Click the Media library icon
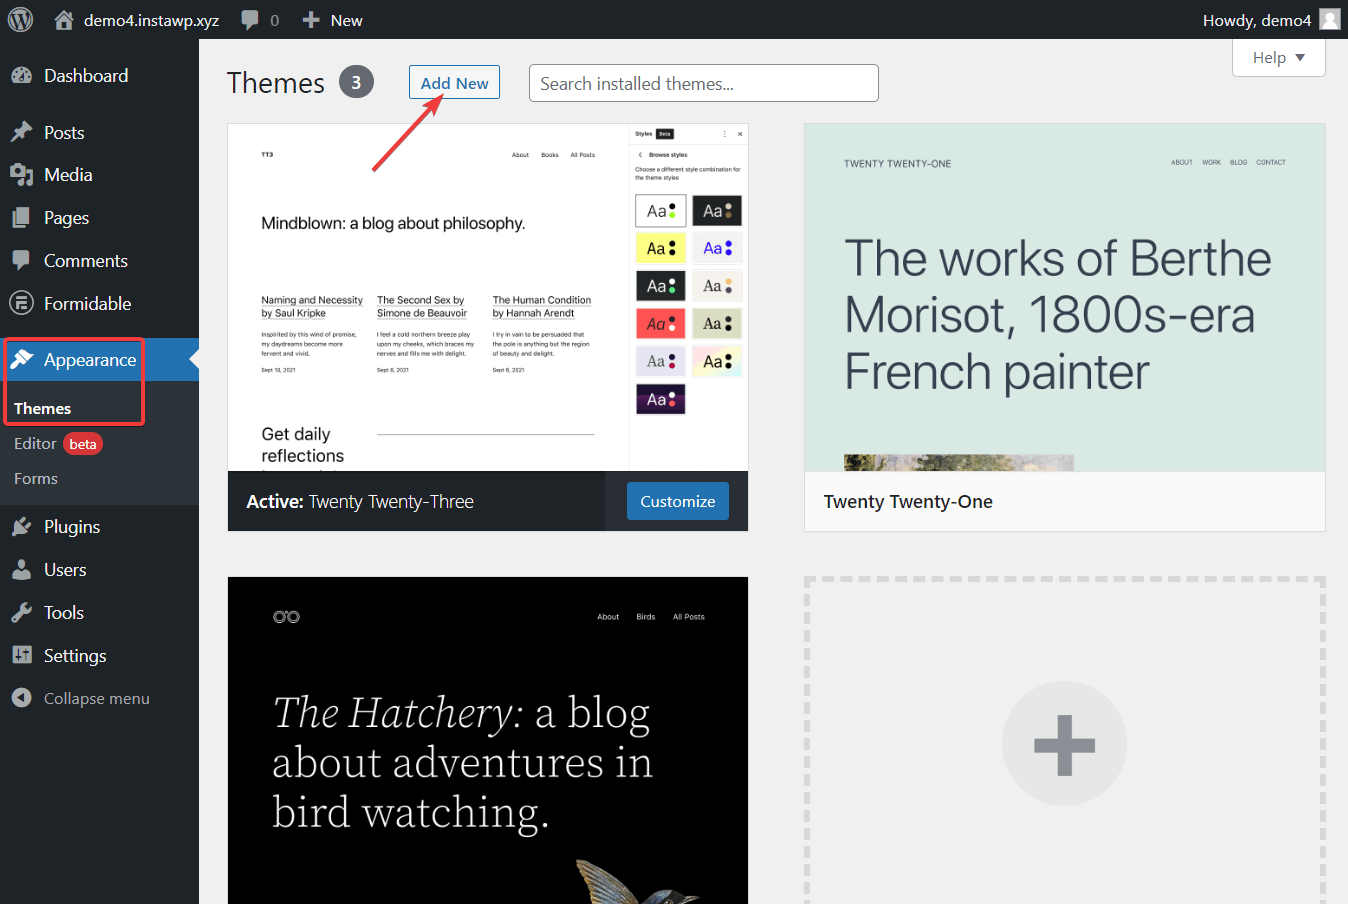1348x904 pixels. [x=22, y=175]
